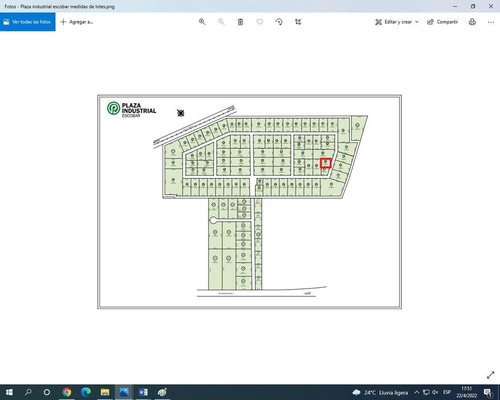Click the Compartir share button
The image size is (500, 400).
click(443, 22)
